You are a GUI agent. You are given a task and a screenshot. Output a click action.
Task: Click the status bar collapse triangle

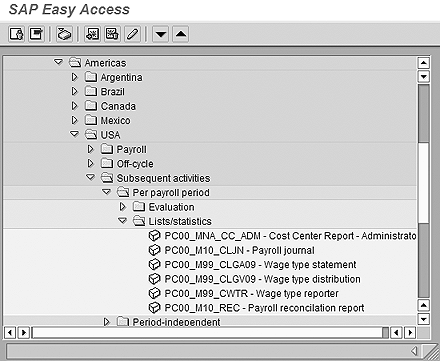pos(414,351)
